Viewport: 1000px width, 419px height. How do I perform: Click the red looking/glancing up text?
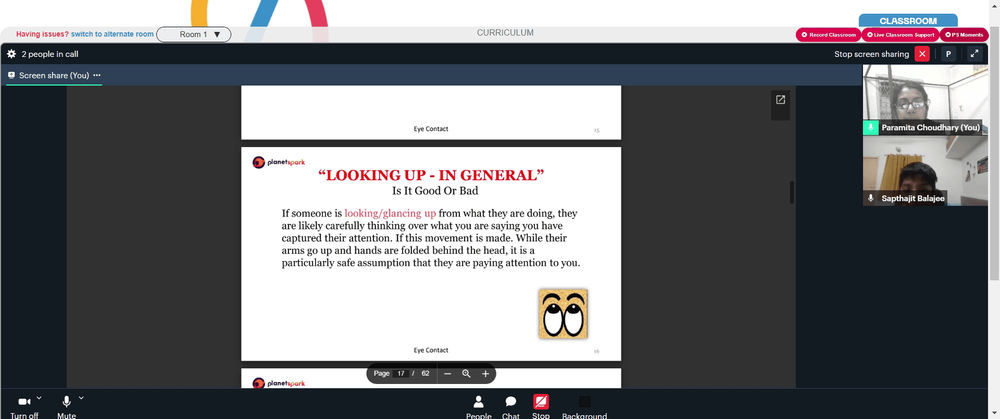coord(390,213)
